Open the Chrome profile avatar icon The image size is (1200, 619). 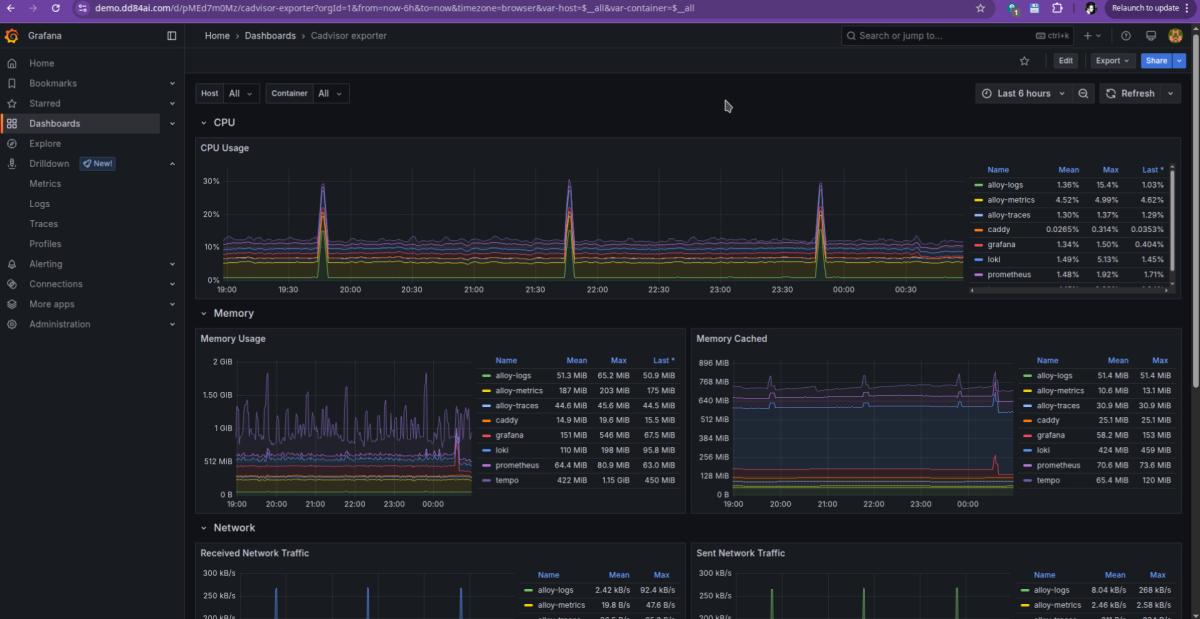(1090, 8)
